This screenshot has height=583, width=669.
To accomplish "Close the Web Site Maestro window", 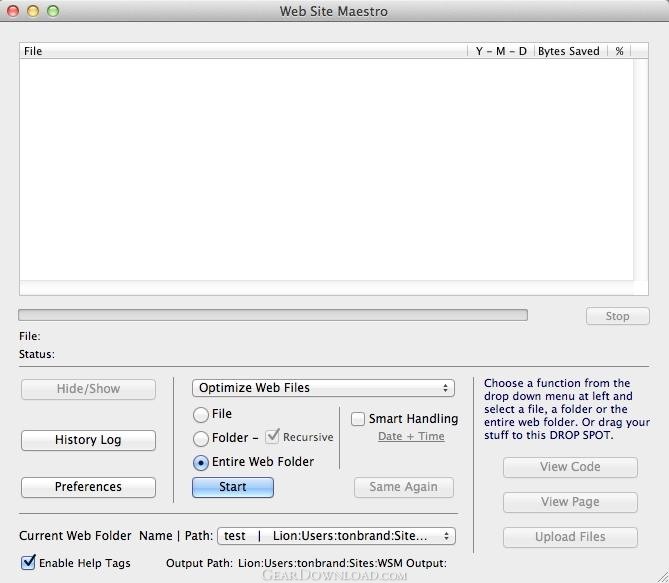I will [13, 11].
